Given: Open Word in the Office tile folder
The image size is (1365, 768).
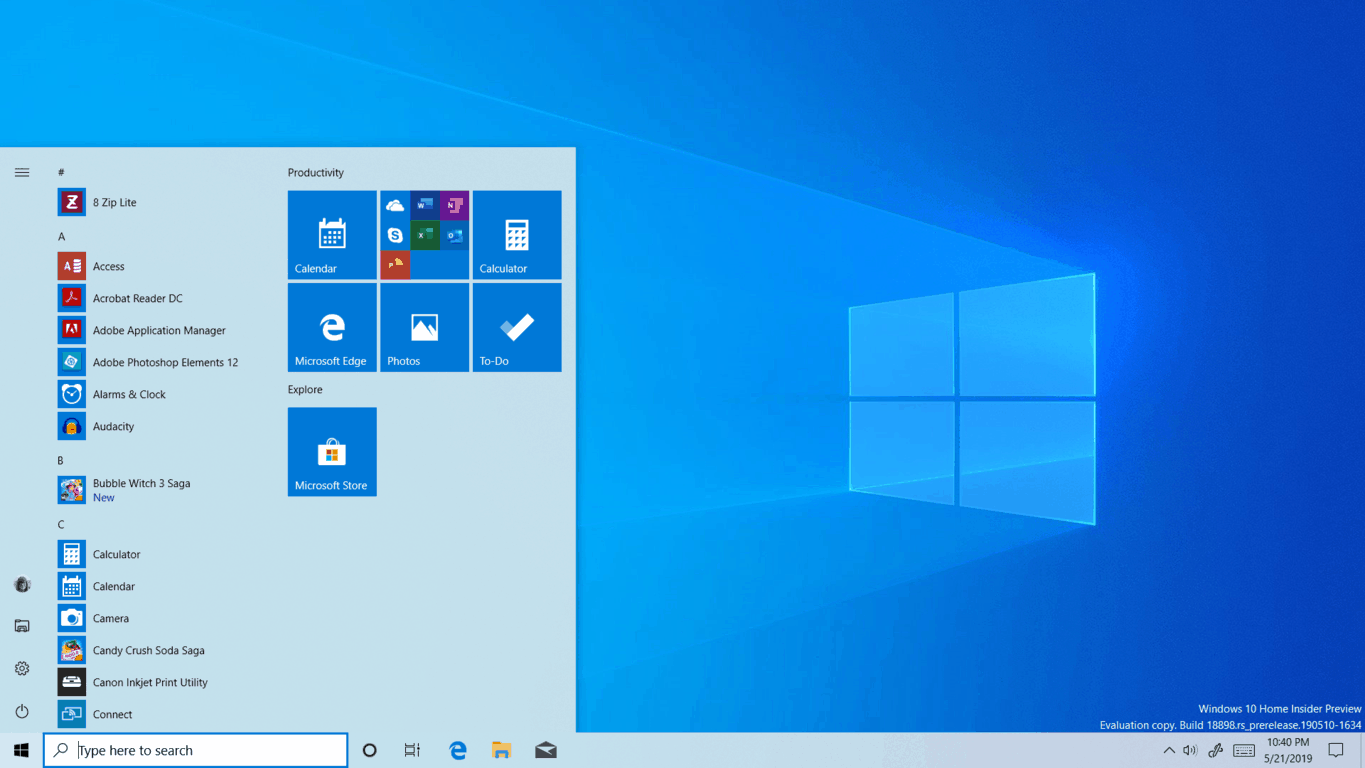Looking at the screenshot, I should tap(425, 206).
